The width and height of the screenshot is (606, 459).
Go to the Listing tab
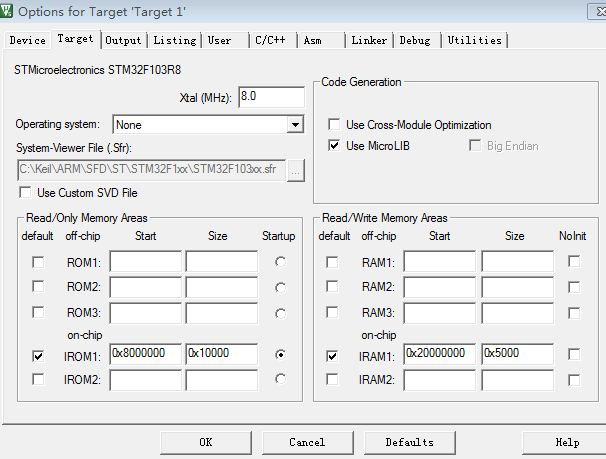click(175, 40)
